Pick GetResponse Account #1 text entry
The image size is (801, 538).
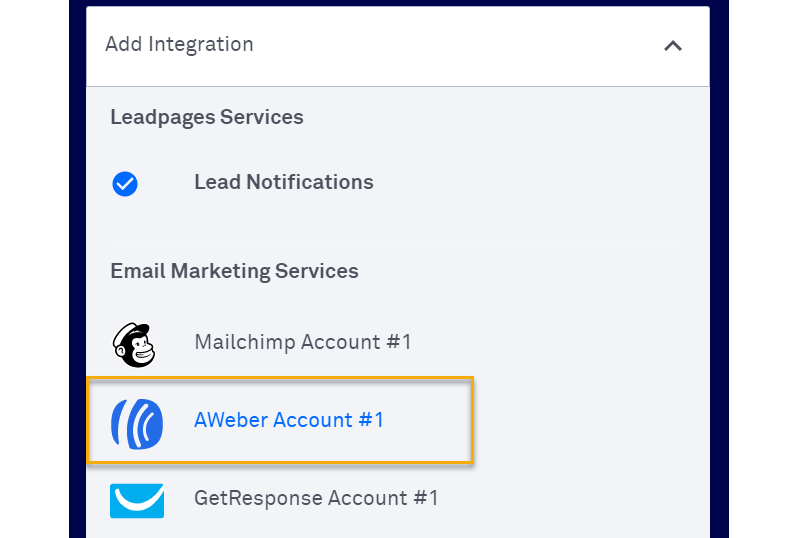[x=316, y=498]
